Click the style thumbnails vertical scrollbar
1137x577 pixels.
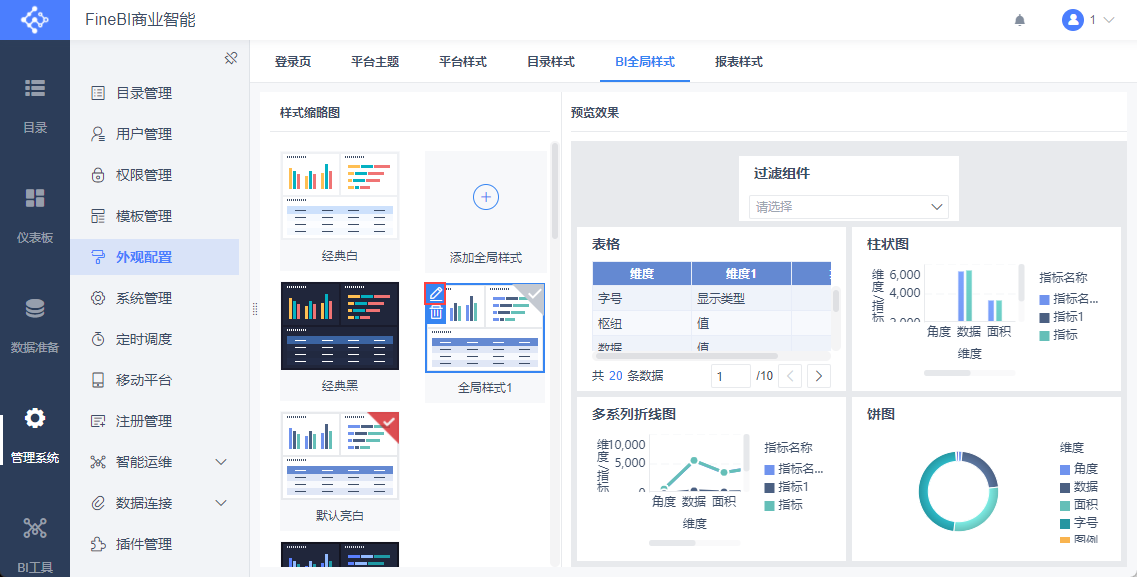click(555, 191)
